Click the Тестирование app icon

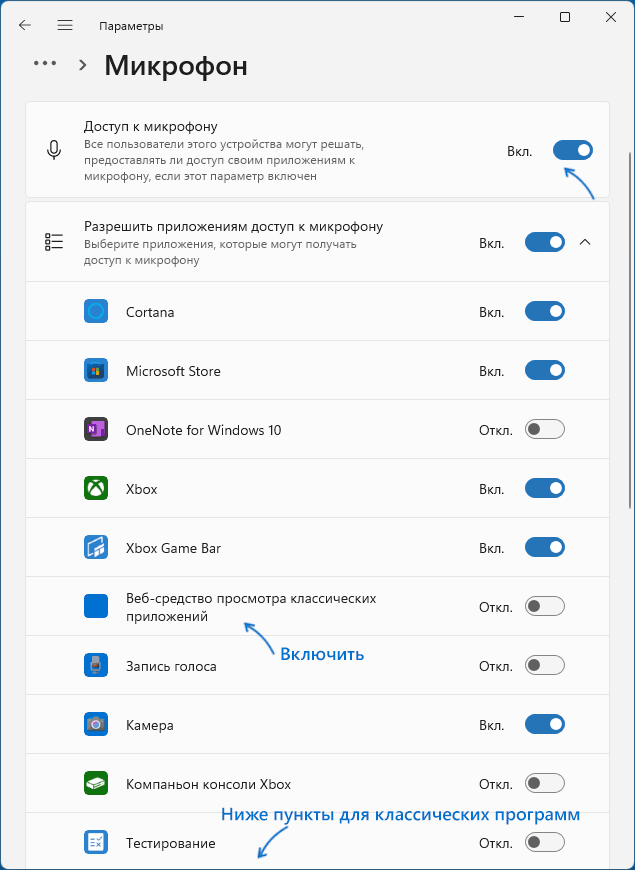tap(96, 843)
